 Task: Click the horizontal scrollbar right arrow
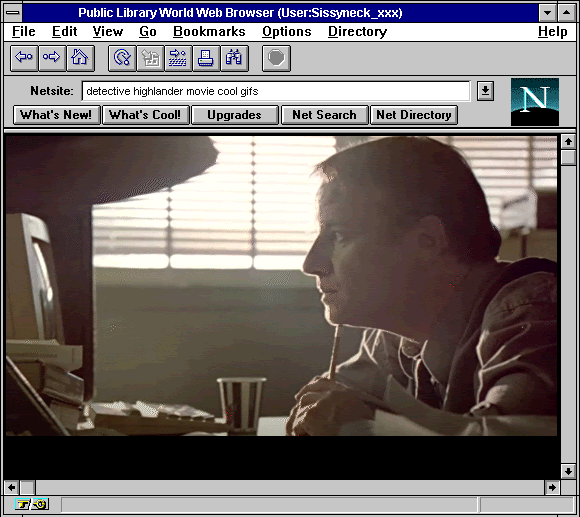tap(552, 487)
